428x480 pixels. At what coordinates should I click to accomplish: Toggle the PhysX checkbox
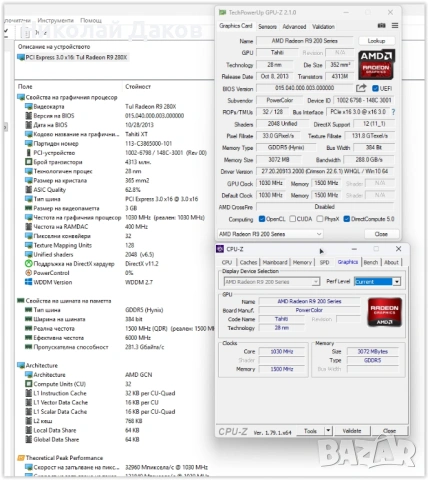[x=320, y=219]
